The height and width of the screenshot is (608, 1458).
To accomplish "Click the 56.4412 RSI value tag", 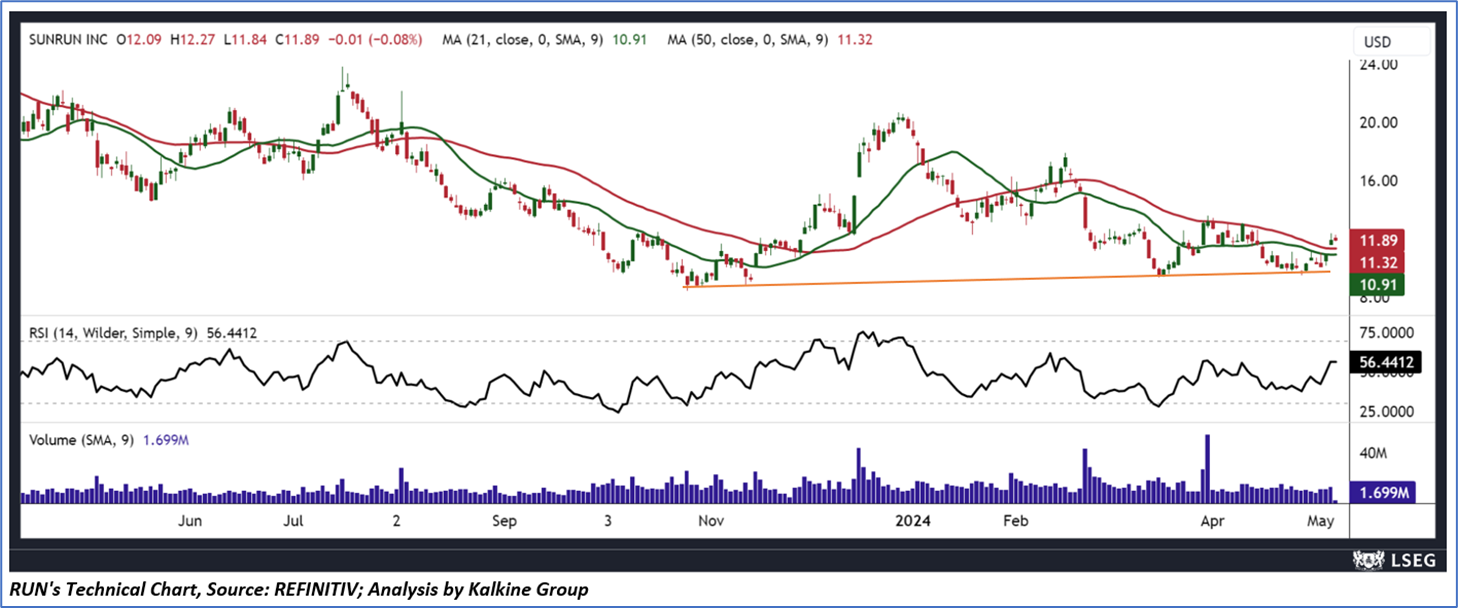I will [x=1385, y=363].
